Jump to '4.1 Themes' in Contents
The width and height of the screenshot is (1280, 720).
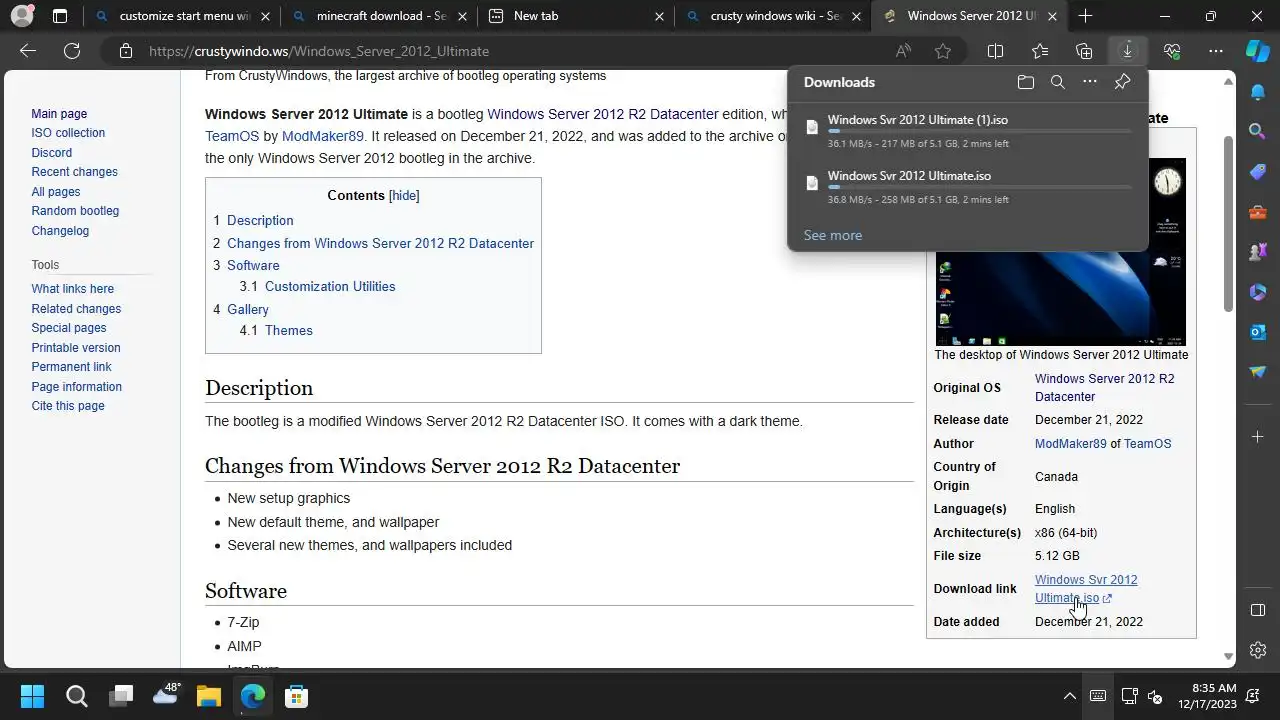coord(276,330)
